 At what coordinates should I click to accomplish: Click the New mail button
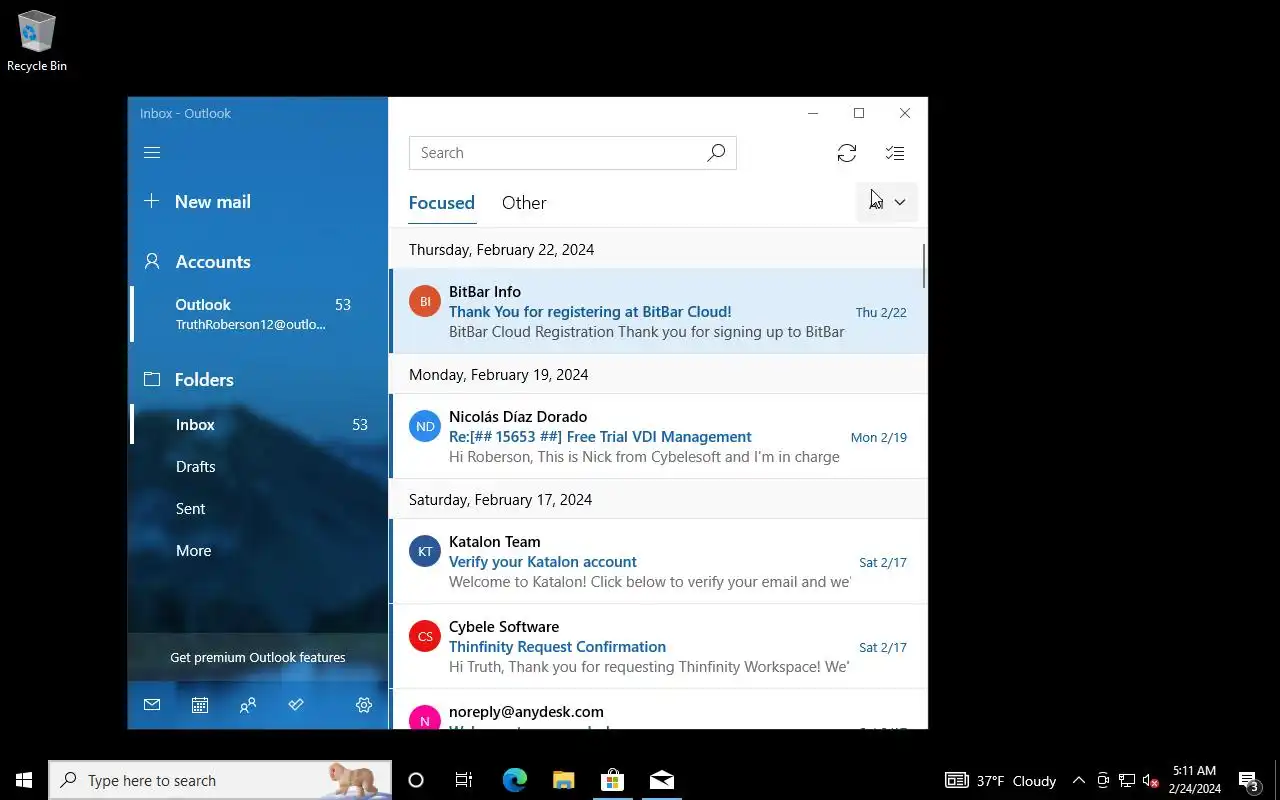coord(258,201)
